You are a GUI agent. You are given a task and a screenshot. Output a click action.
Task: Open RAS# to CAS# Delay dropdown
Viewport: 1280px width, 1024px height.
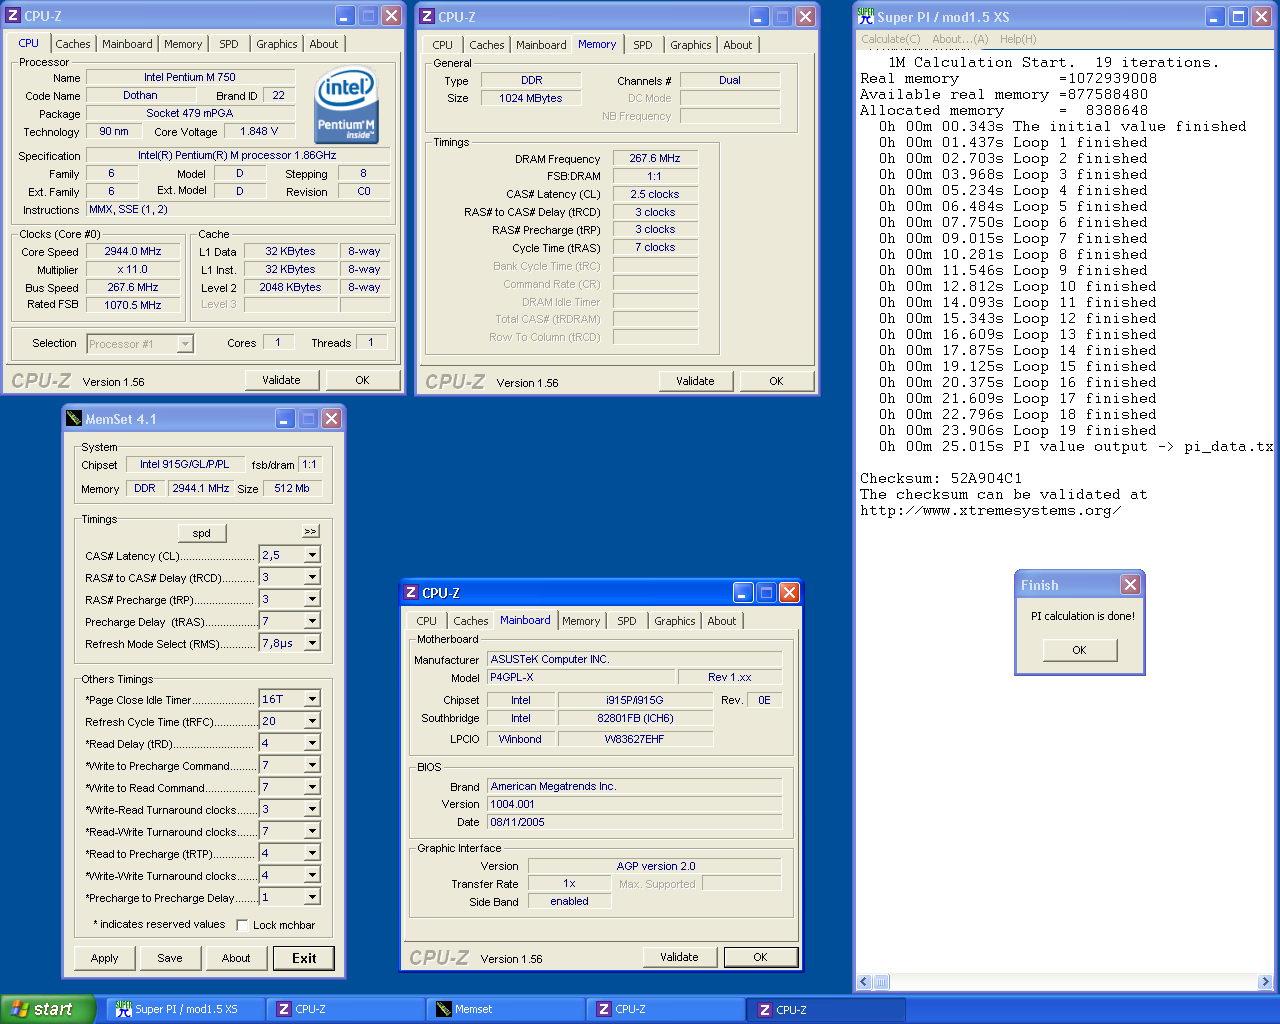coord(312,577)
